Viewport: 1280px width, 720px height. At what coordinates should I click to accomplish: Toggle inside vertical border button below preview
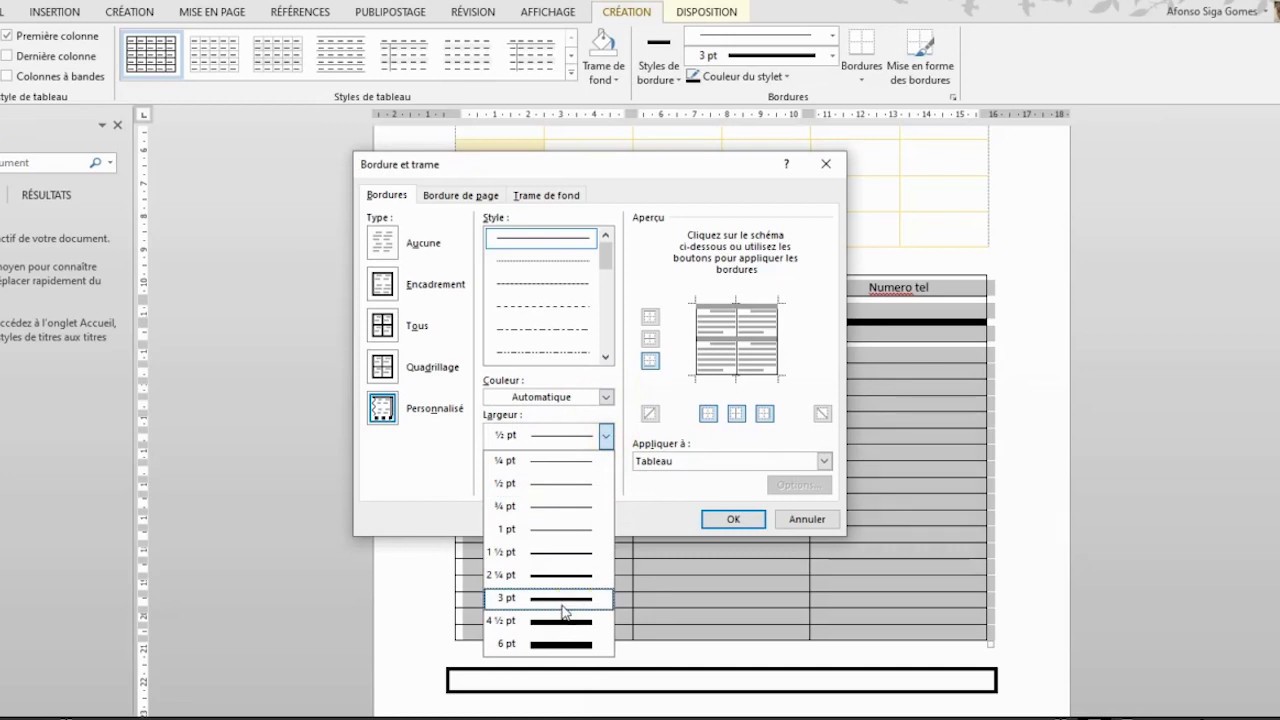[736, 414]
